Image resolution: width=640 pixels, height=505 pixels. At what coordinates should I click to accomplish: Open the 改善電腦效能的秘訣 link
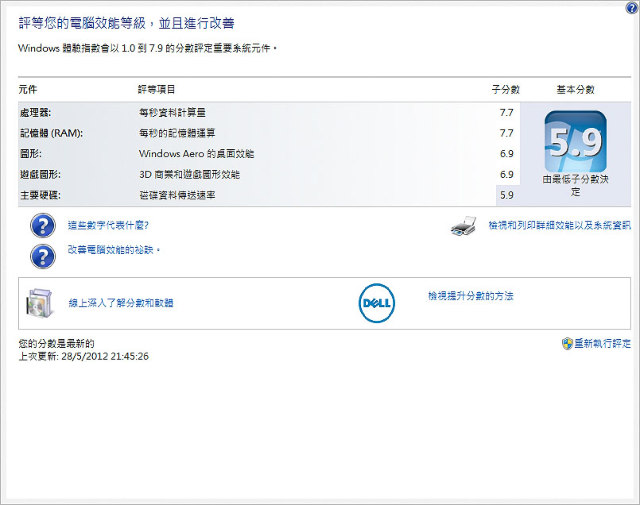click(114, 249)
